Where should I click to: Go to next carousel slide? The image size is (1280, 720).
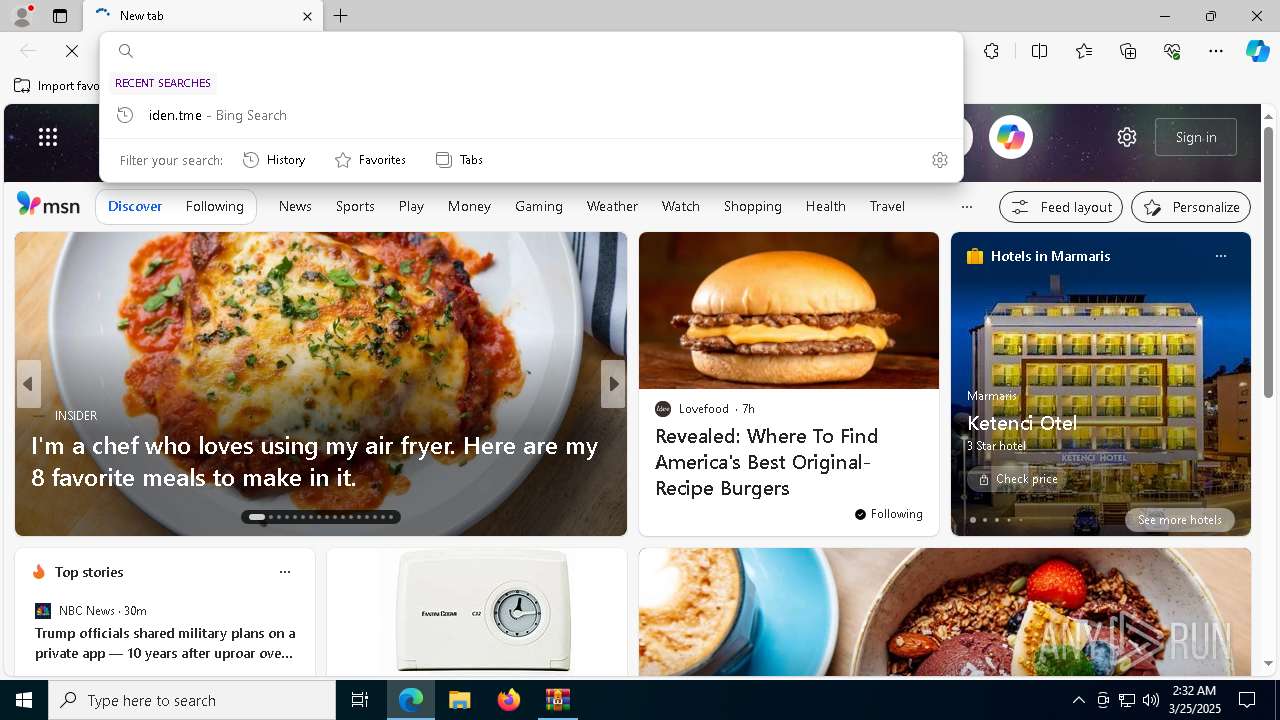613,384
